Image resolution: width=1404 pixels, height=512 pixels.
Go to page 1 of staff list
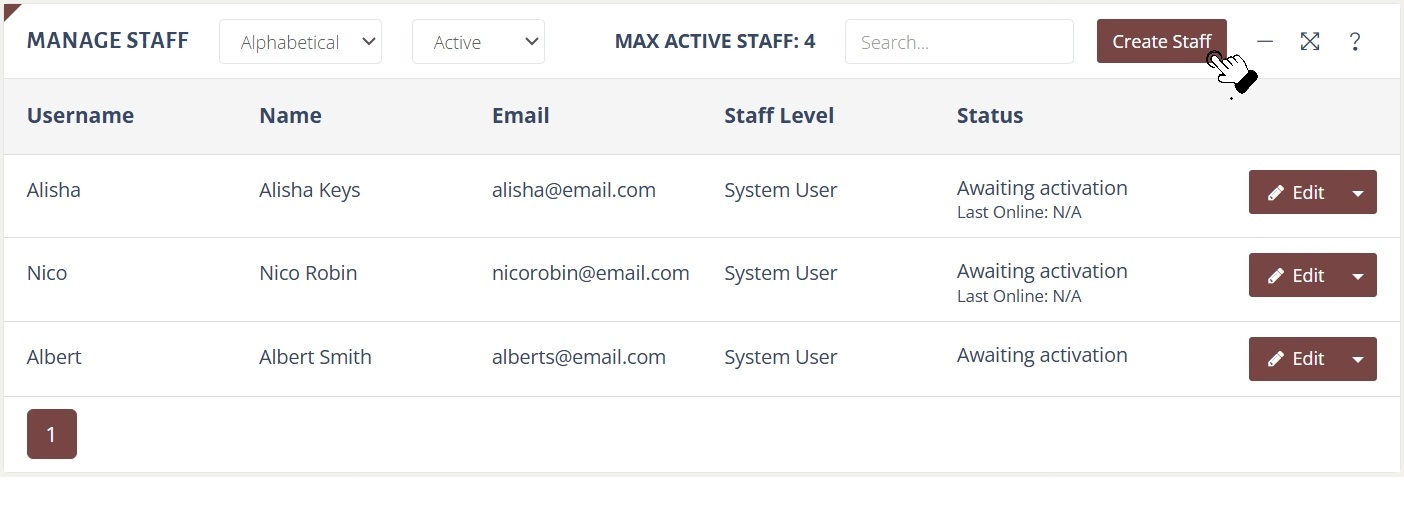[52, 434]
